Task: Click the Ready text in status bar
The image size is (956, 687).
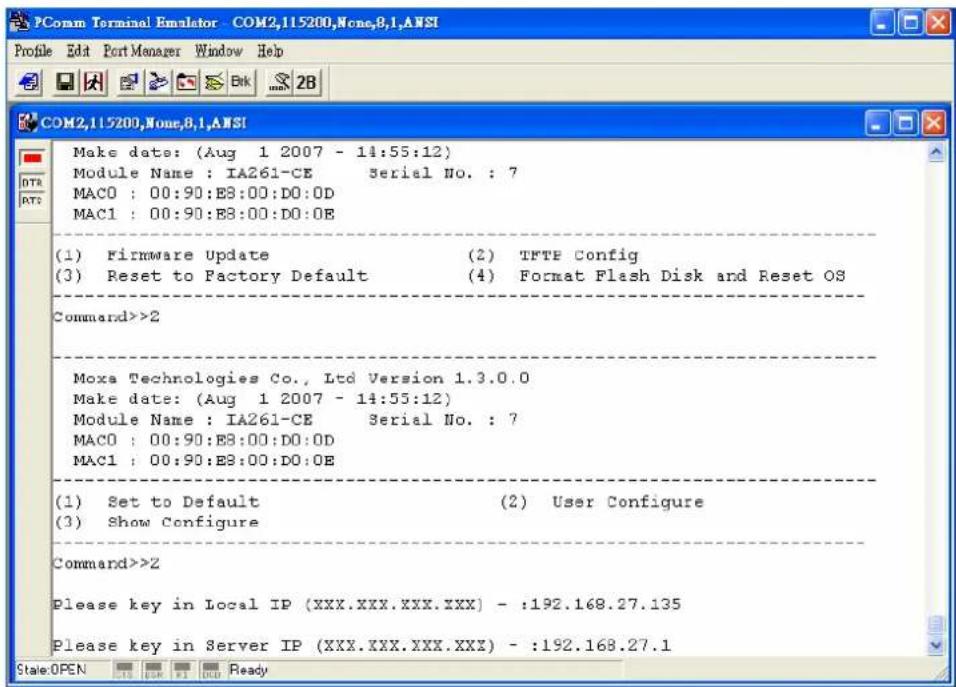Action: 248,670
